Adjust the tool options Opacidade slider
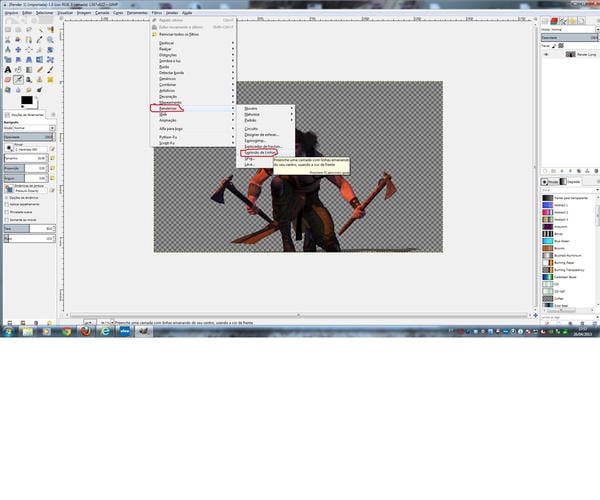600x500 pixels. [29, 137]
